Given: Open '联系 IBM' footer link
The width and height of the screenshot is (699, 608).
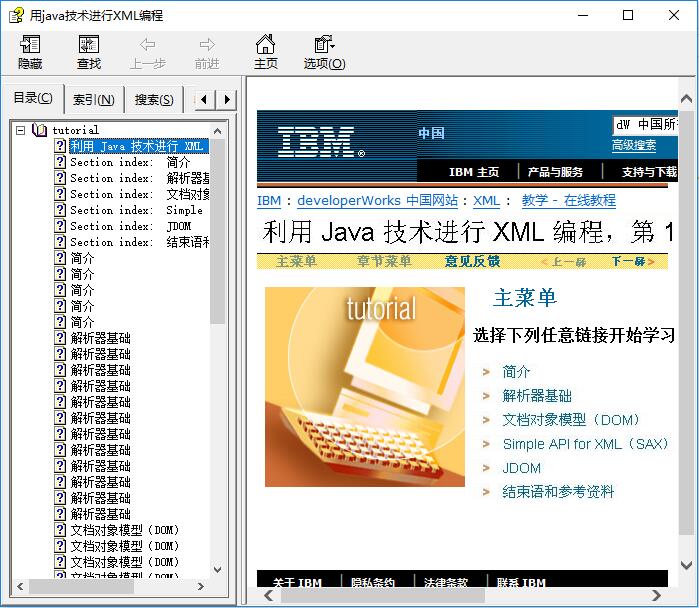Looking at the screenshot, I should tap(521, 582).
